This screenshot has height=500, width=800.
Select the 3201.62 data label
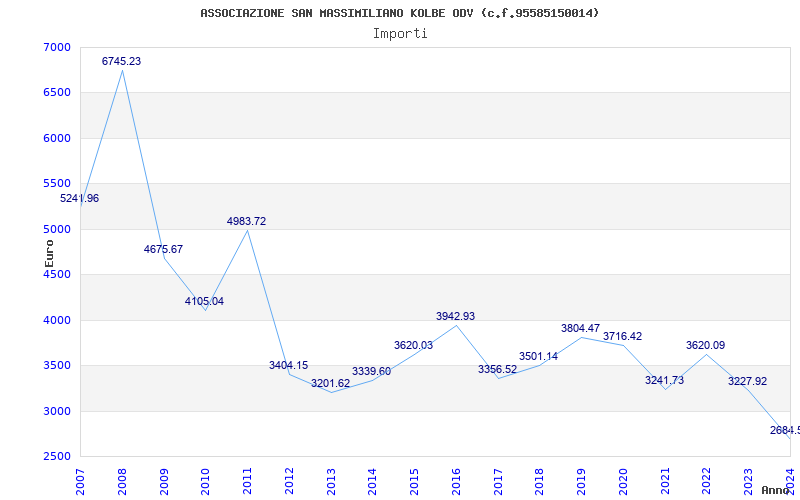click(331, 384)
